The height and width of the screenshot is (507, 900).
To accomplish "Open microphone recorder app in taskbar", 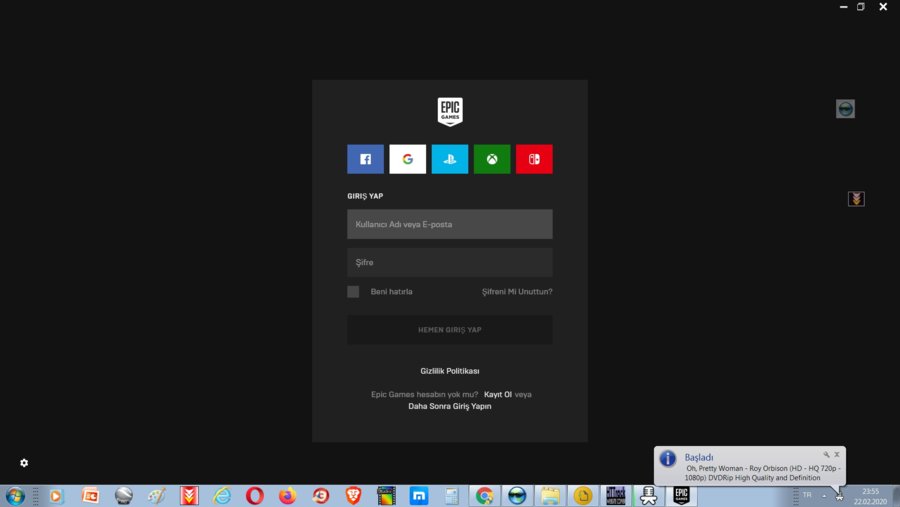I will tap(649, 496).
